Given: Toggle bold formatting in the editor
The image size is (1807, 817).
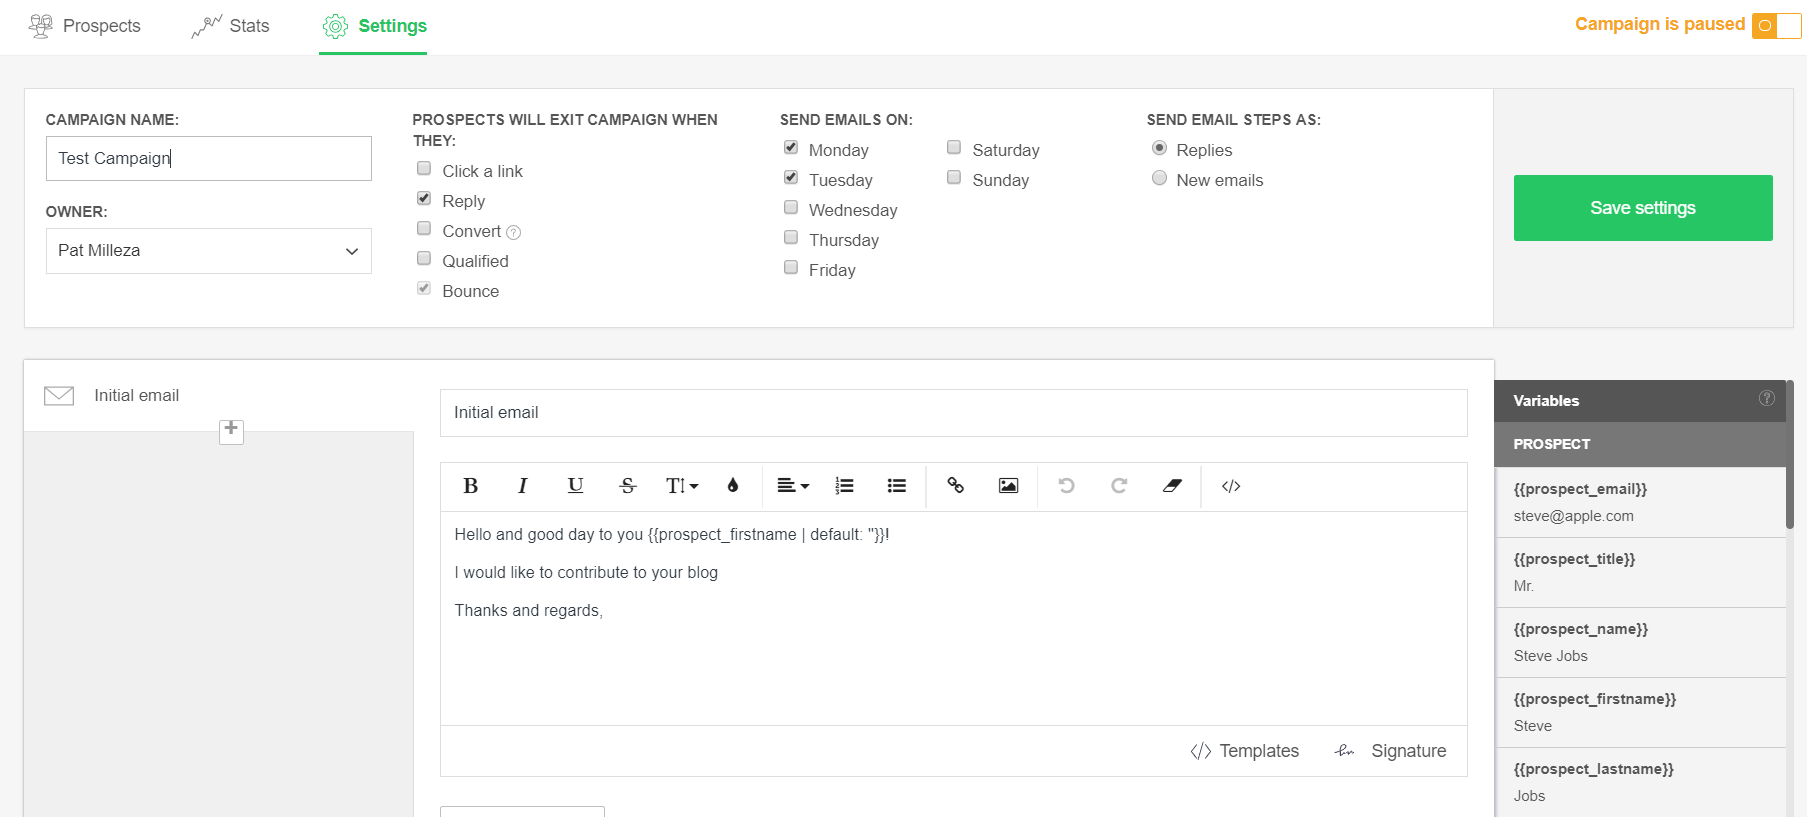Looking at the screenshot, I should click(x=470, y=486).
